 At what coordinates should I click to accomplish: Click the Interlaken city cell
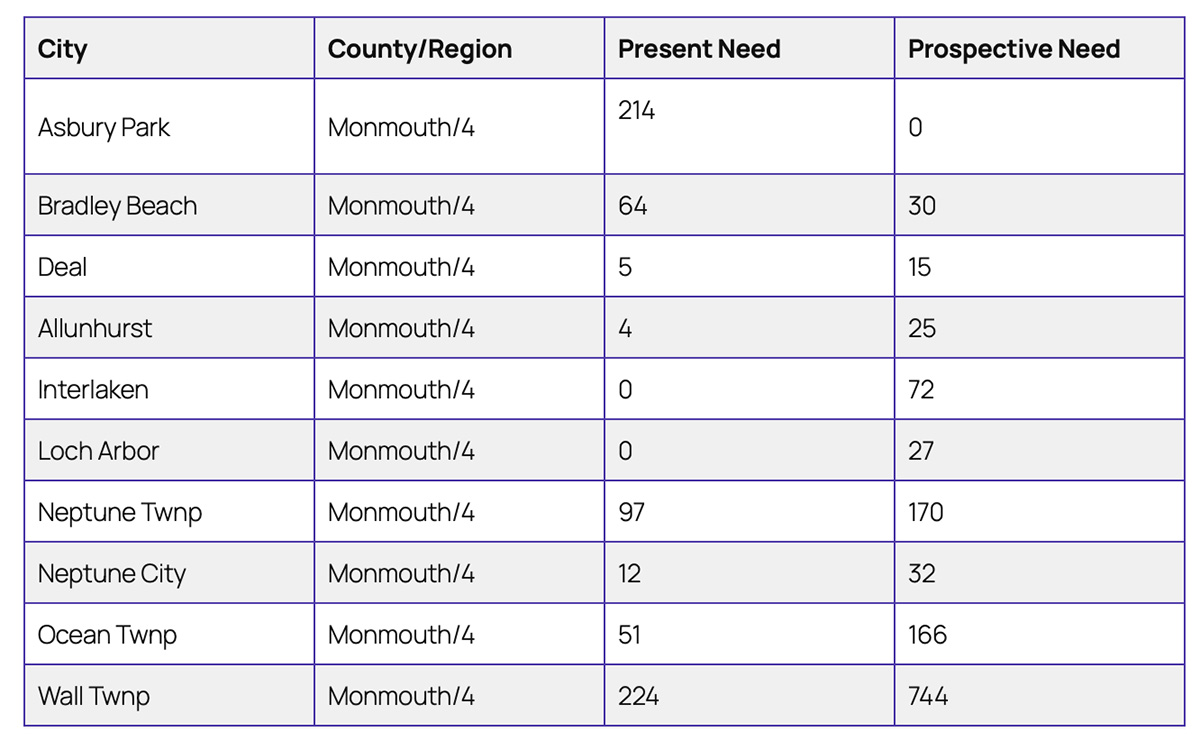click(x=93, y=389)
